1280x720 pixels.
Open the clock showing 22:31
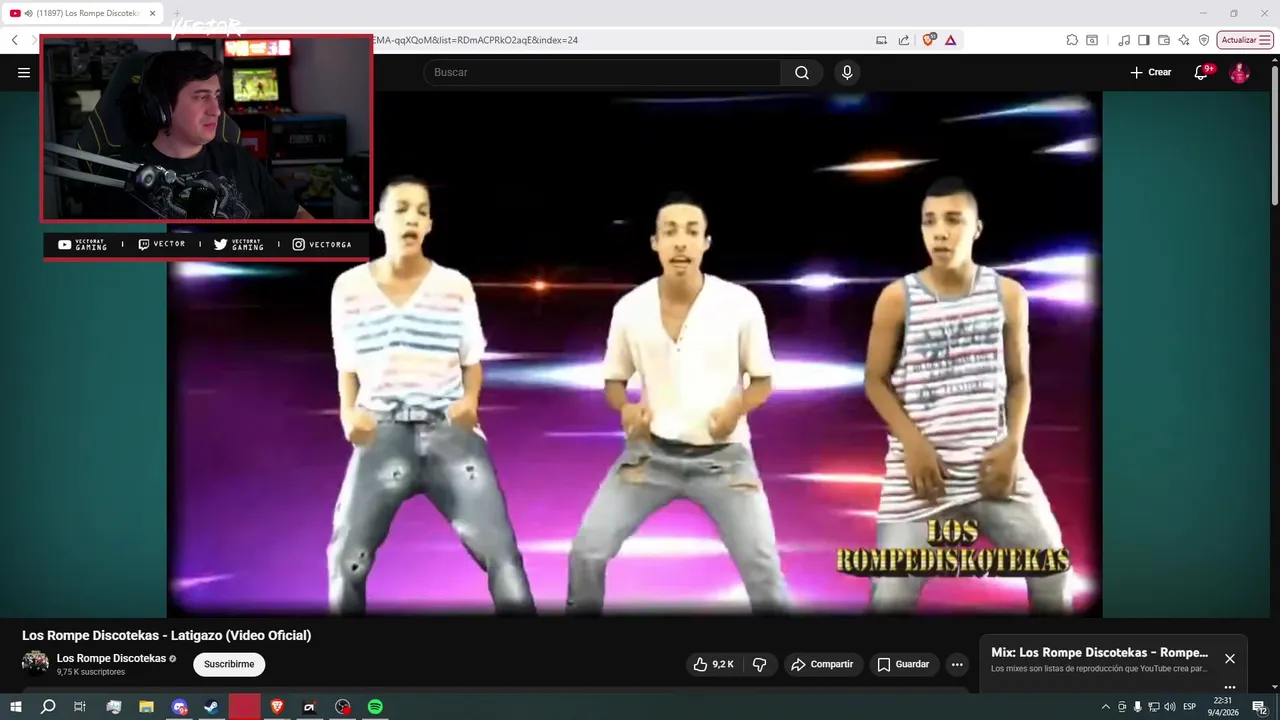pos(1223,706)
